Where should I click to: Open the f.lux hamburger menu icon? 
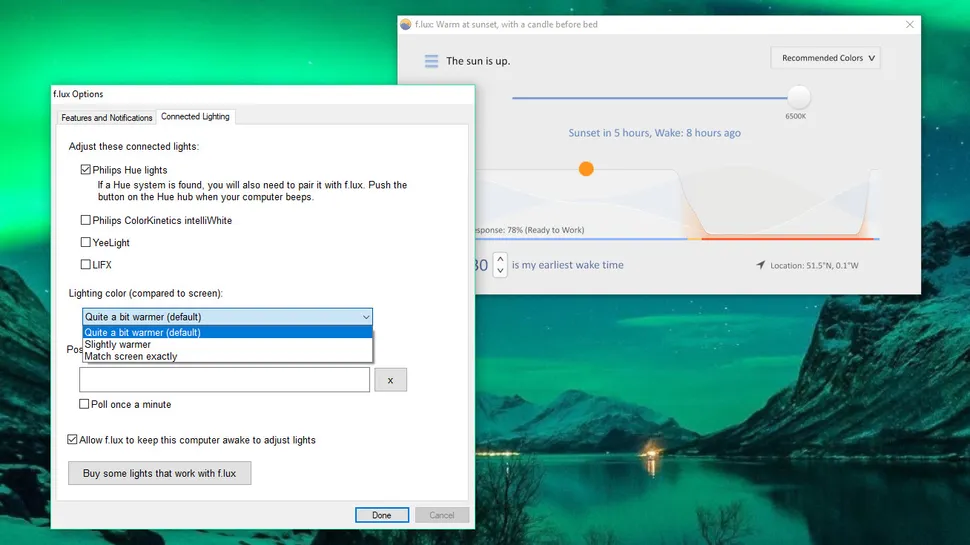431,61
